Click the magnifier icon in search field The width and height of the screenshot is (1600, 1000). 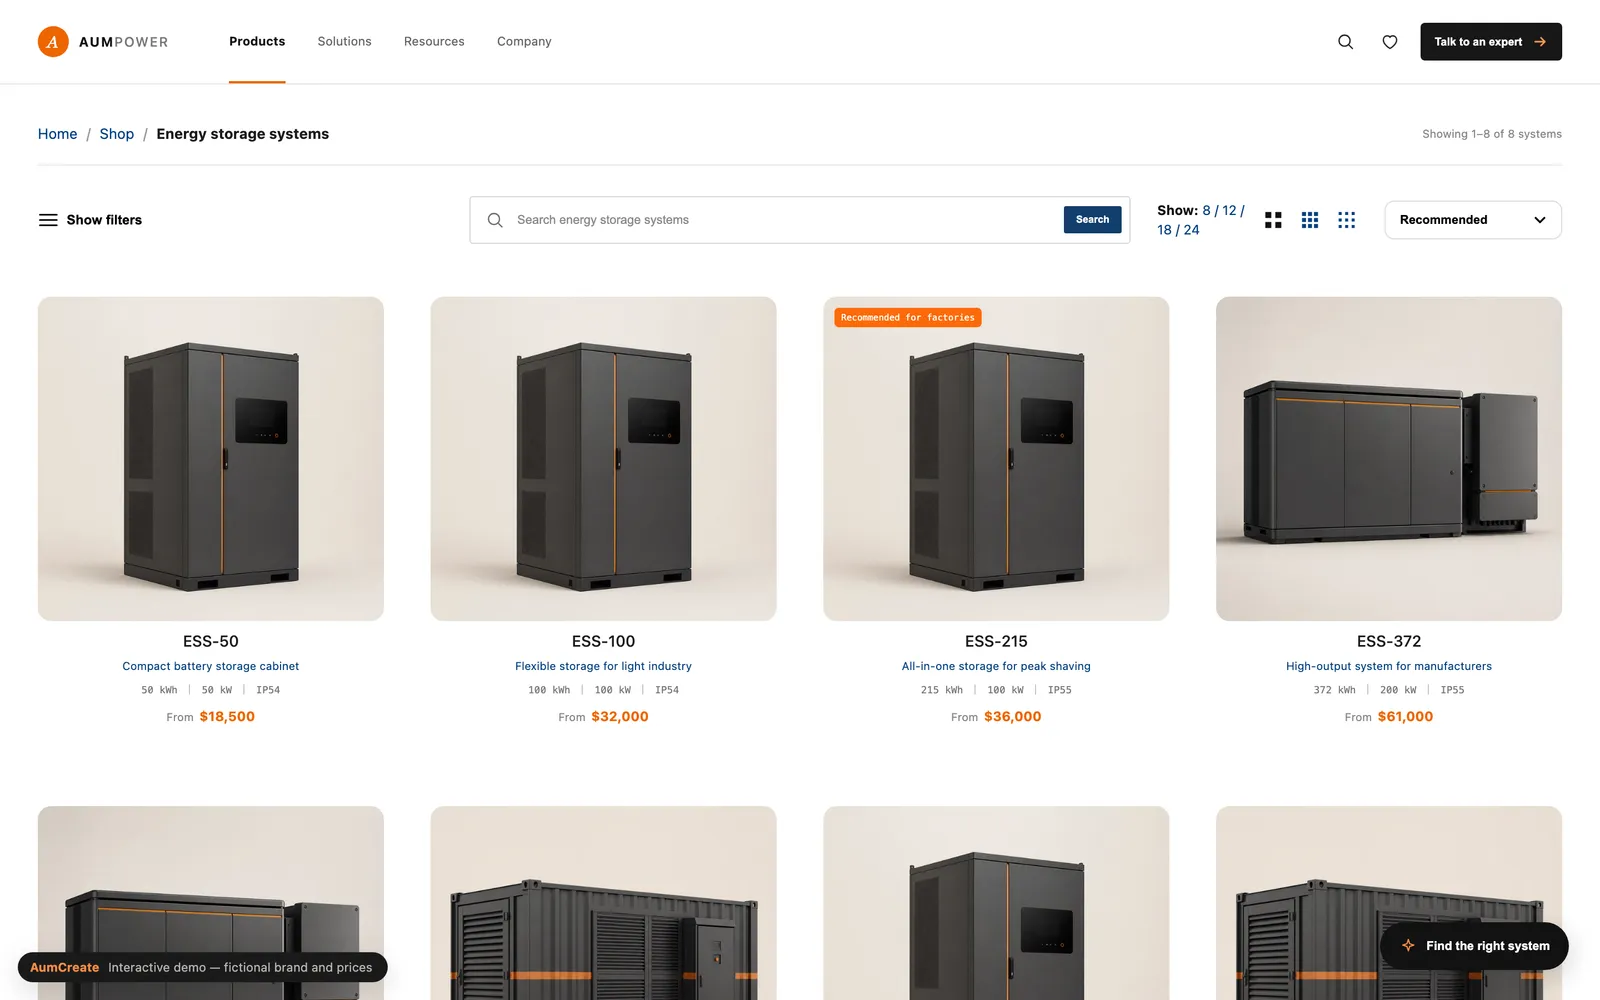point(495,220)
